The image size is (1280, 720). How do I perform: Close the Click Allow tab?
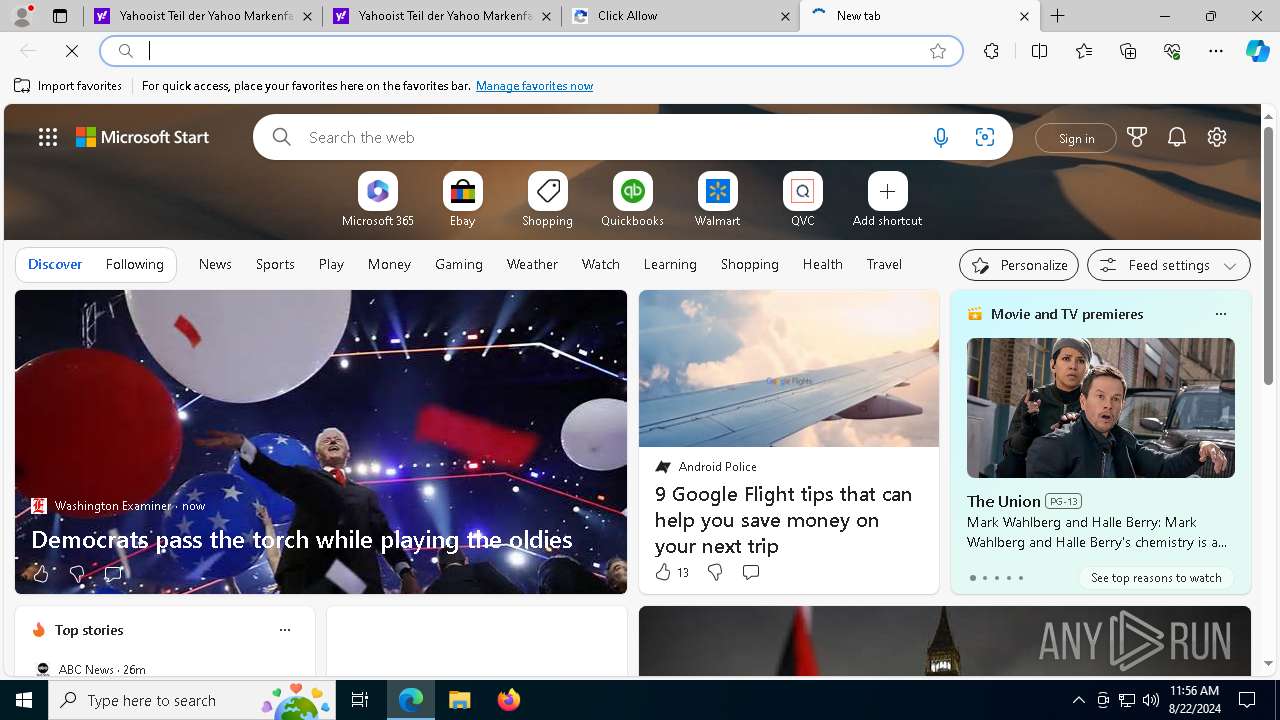(785, 16)
